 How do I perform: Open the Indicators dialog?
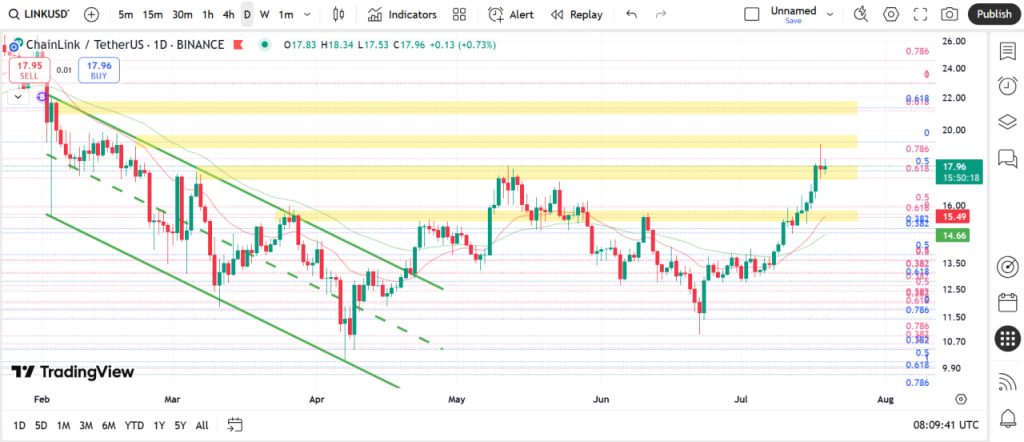402,14
